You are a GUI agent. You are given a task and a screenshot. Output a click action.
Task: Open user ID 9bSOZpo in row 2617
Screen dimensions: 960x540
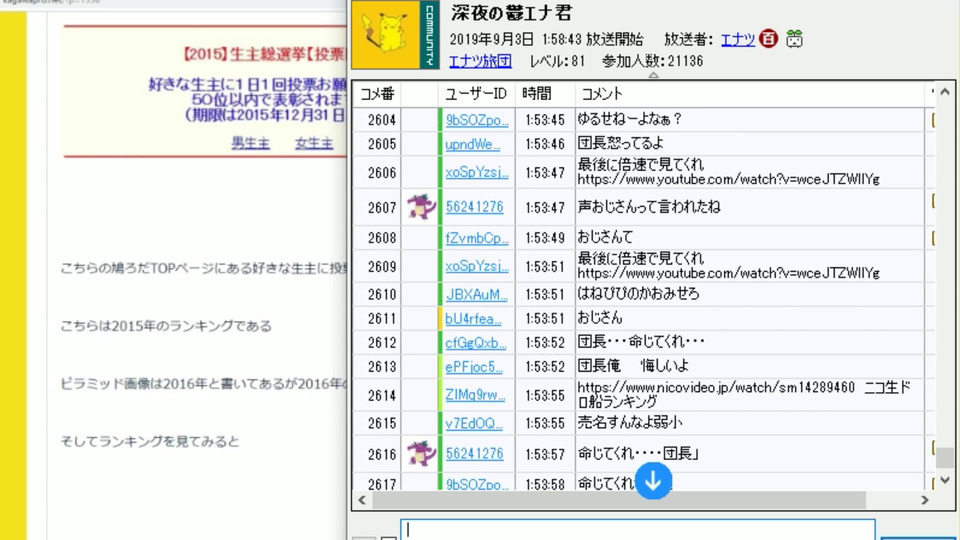click(477, 484)
